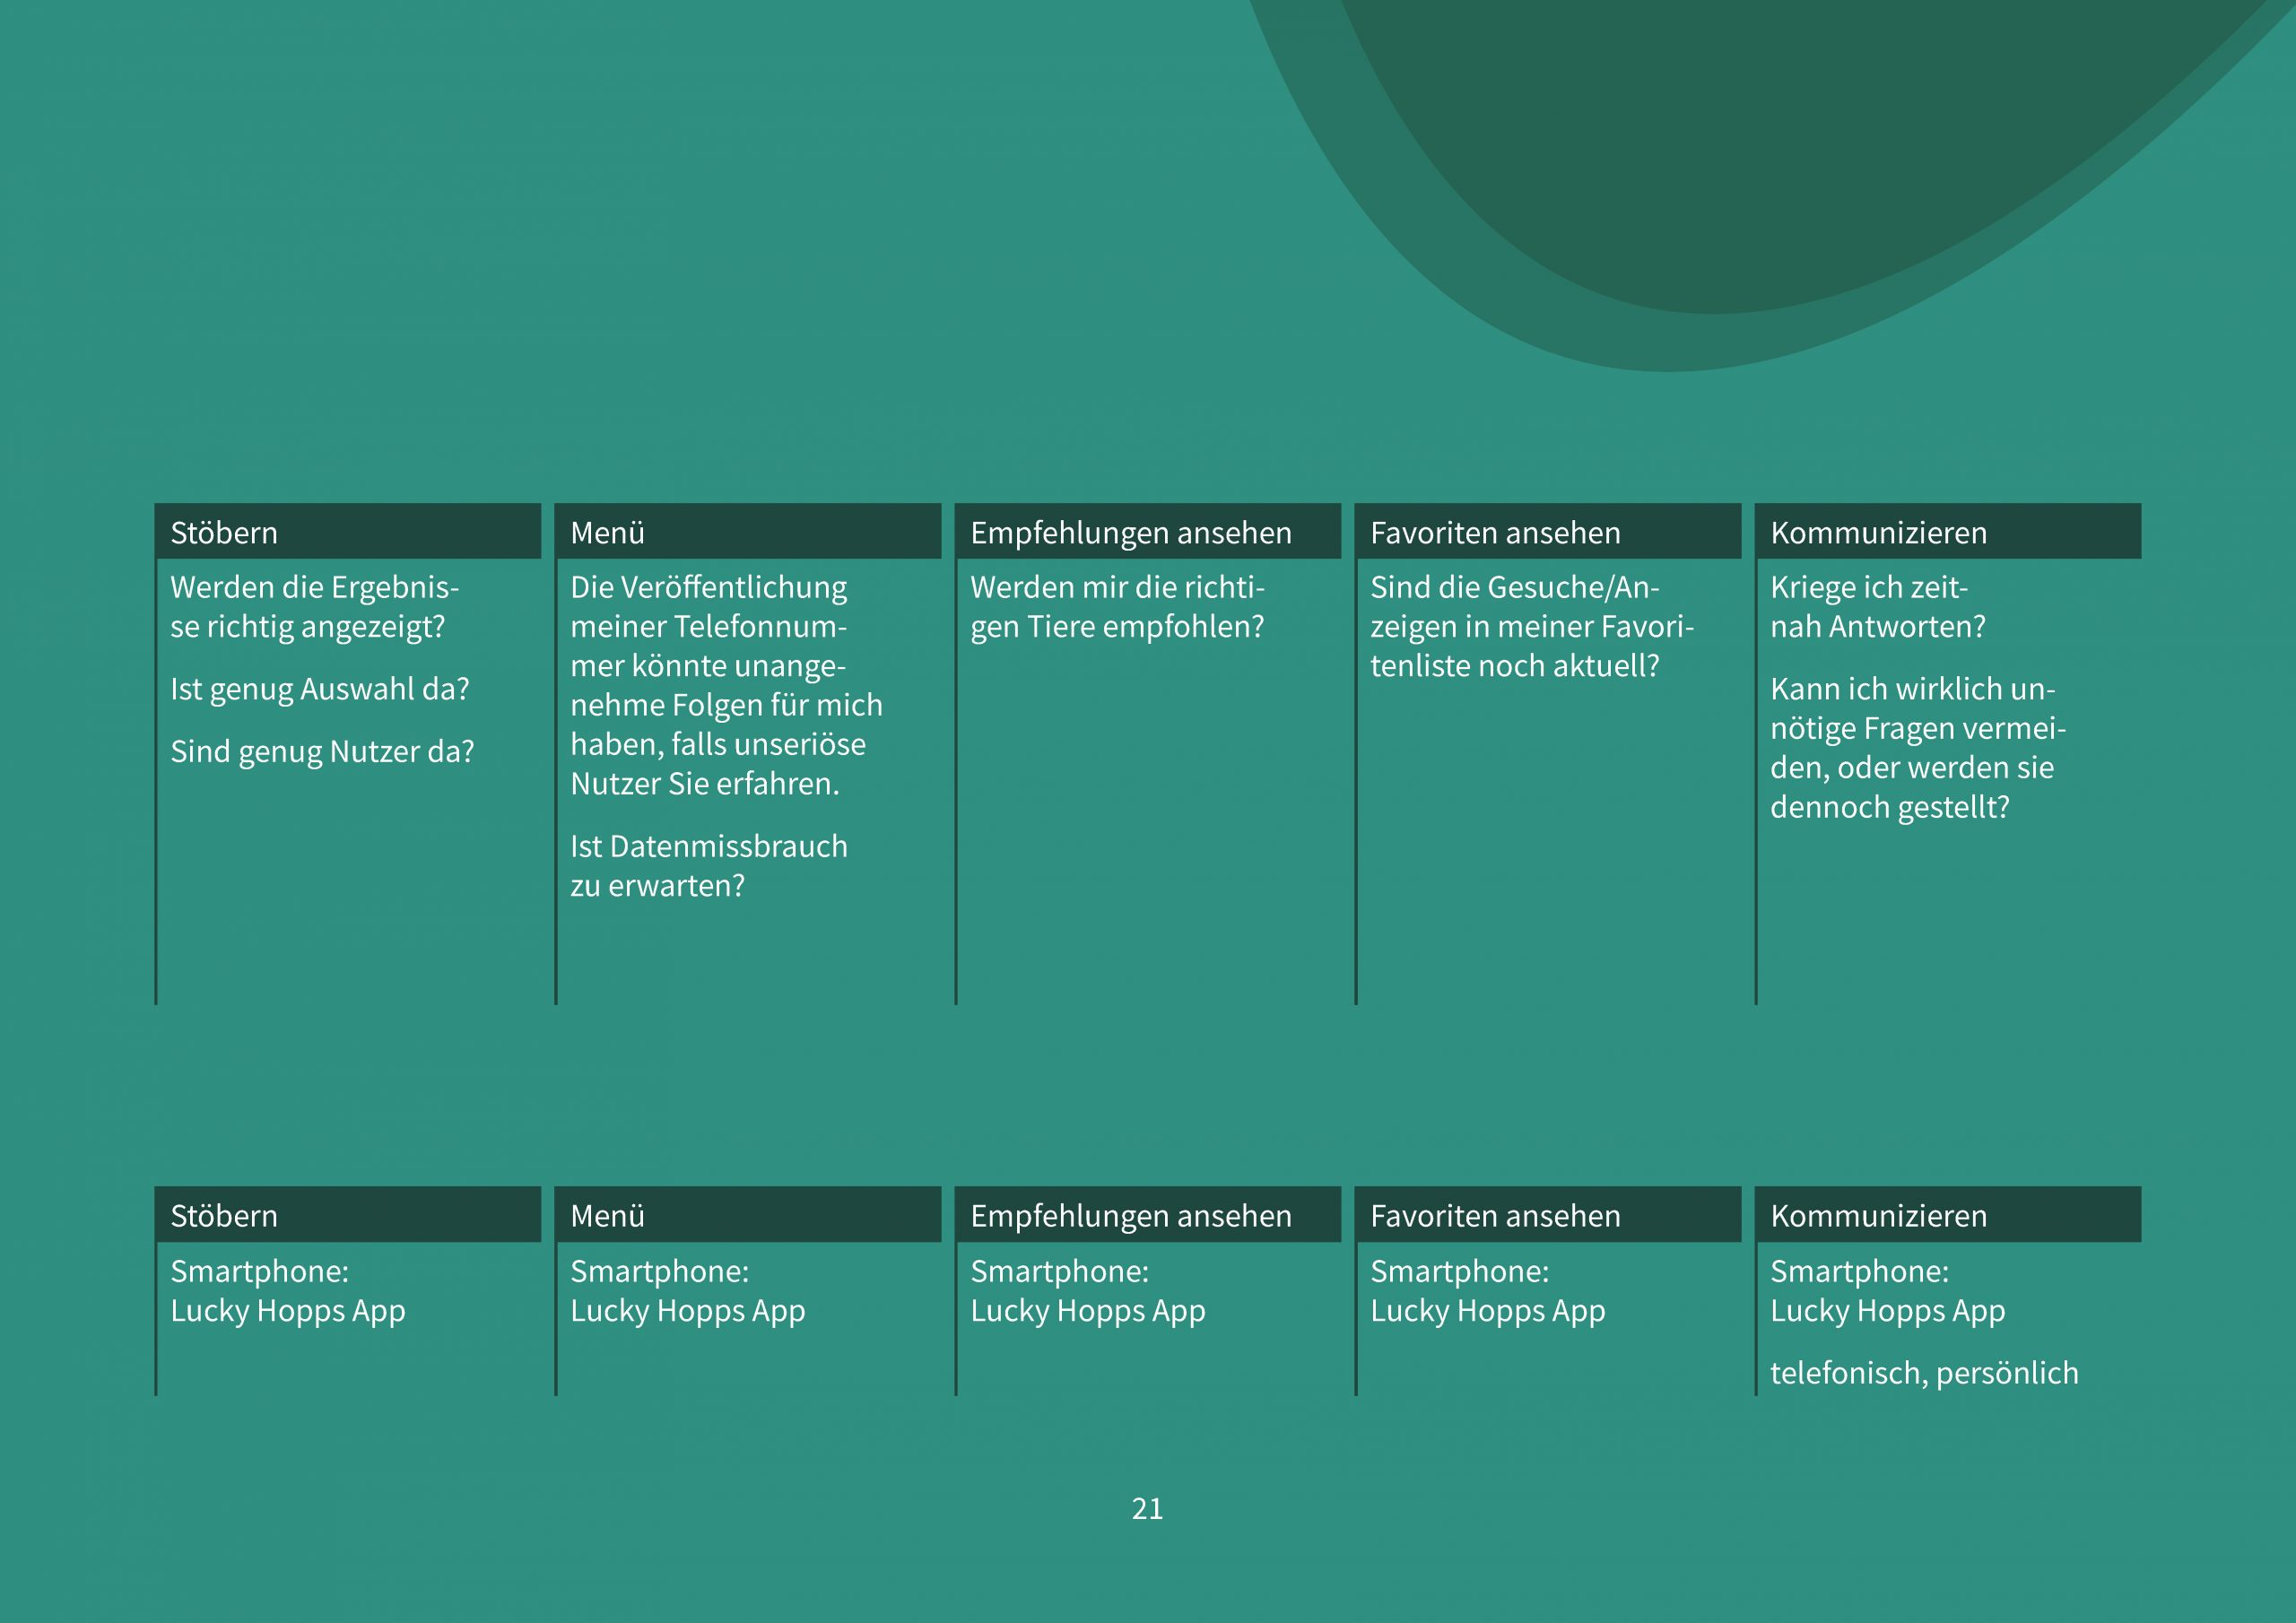This screenshot has height=1623, width=2296.
Task: Select top Empfehlungen ansehen header
Action: [1147, 532]
